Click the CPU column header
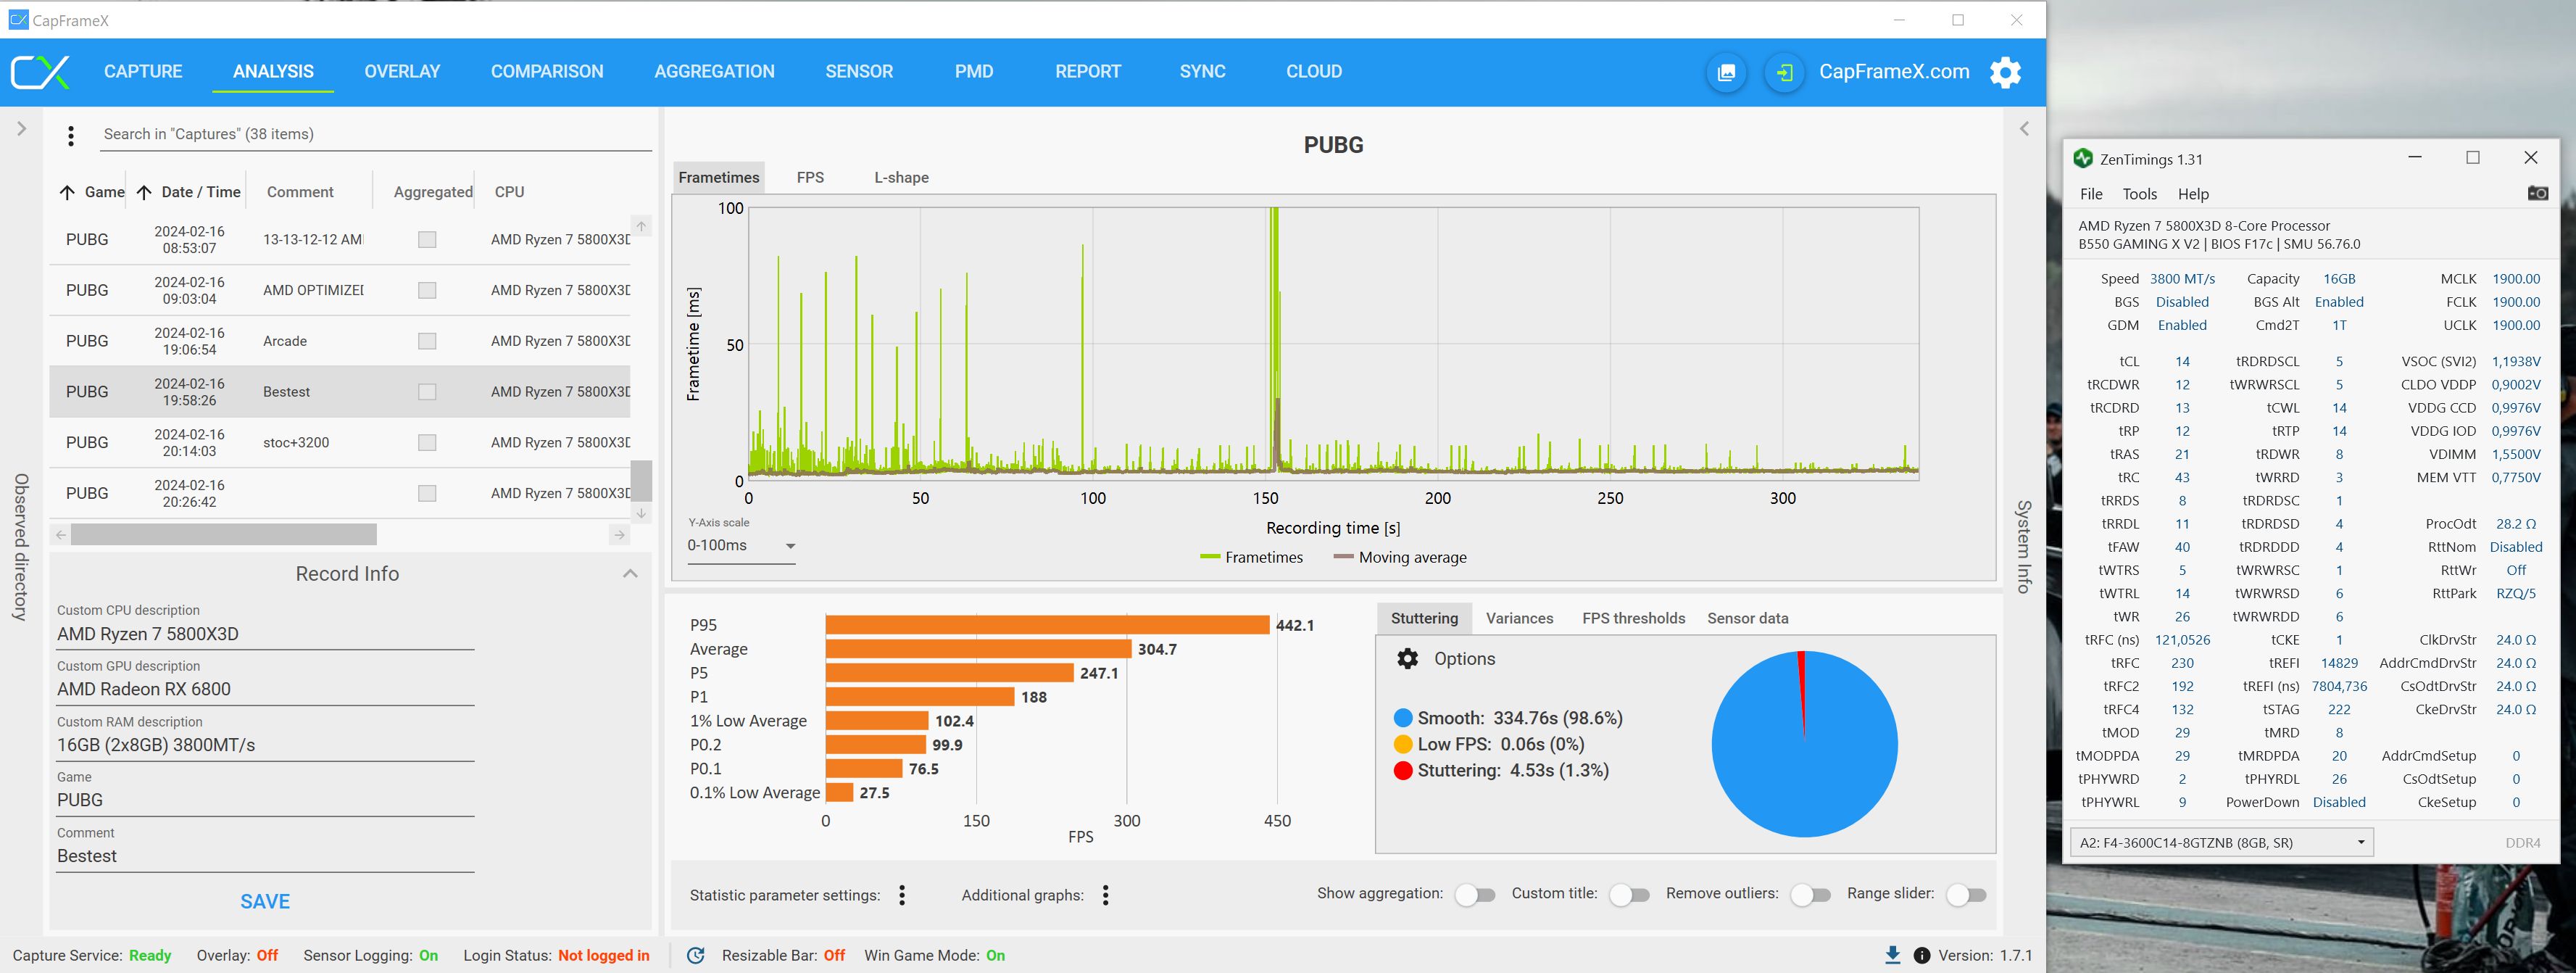Viewport: 2576px width, 973px height. click(x=509, y=192)
